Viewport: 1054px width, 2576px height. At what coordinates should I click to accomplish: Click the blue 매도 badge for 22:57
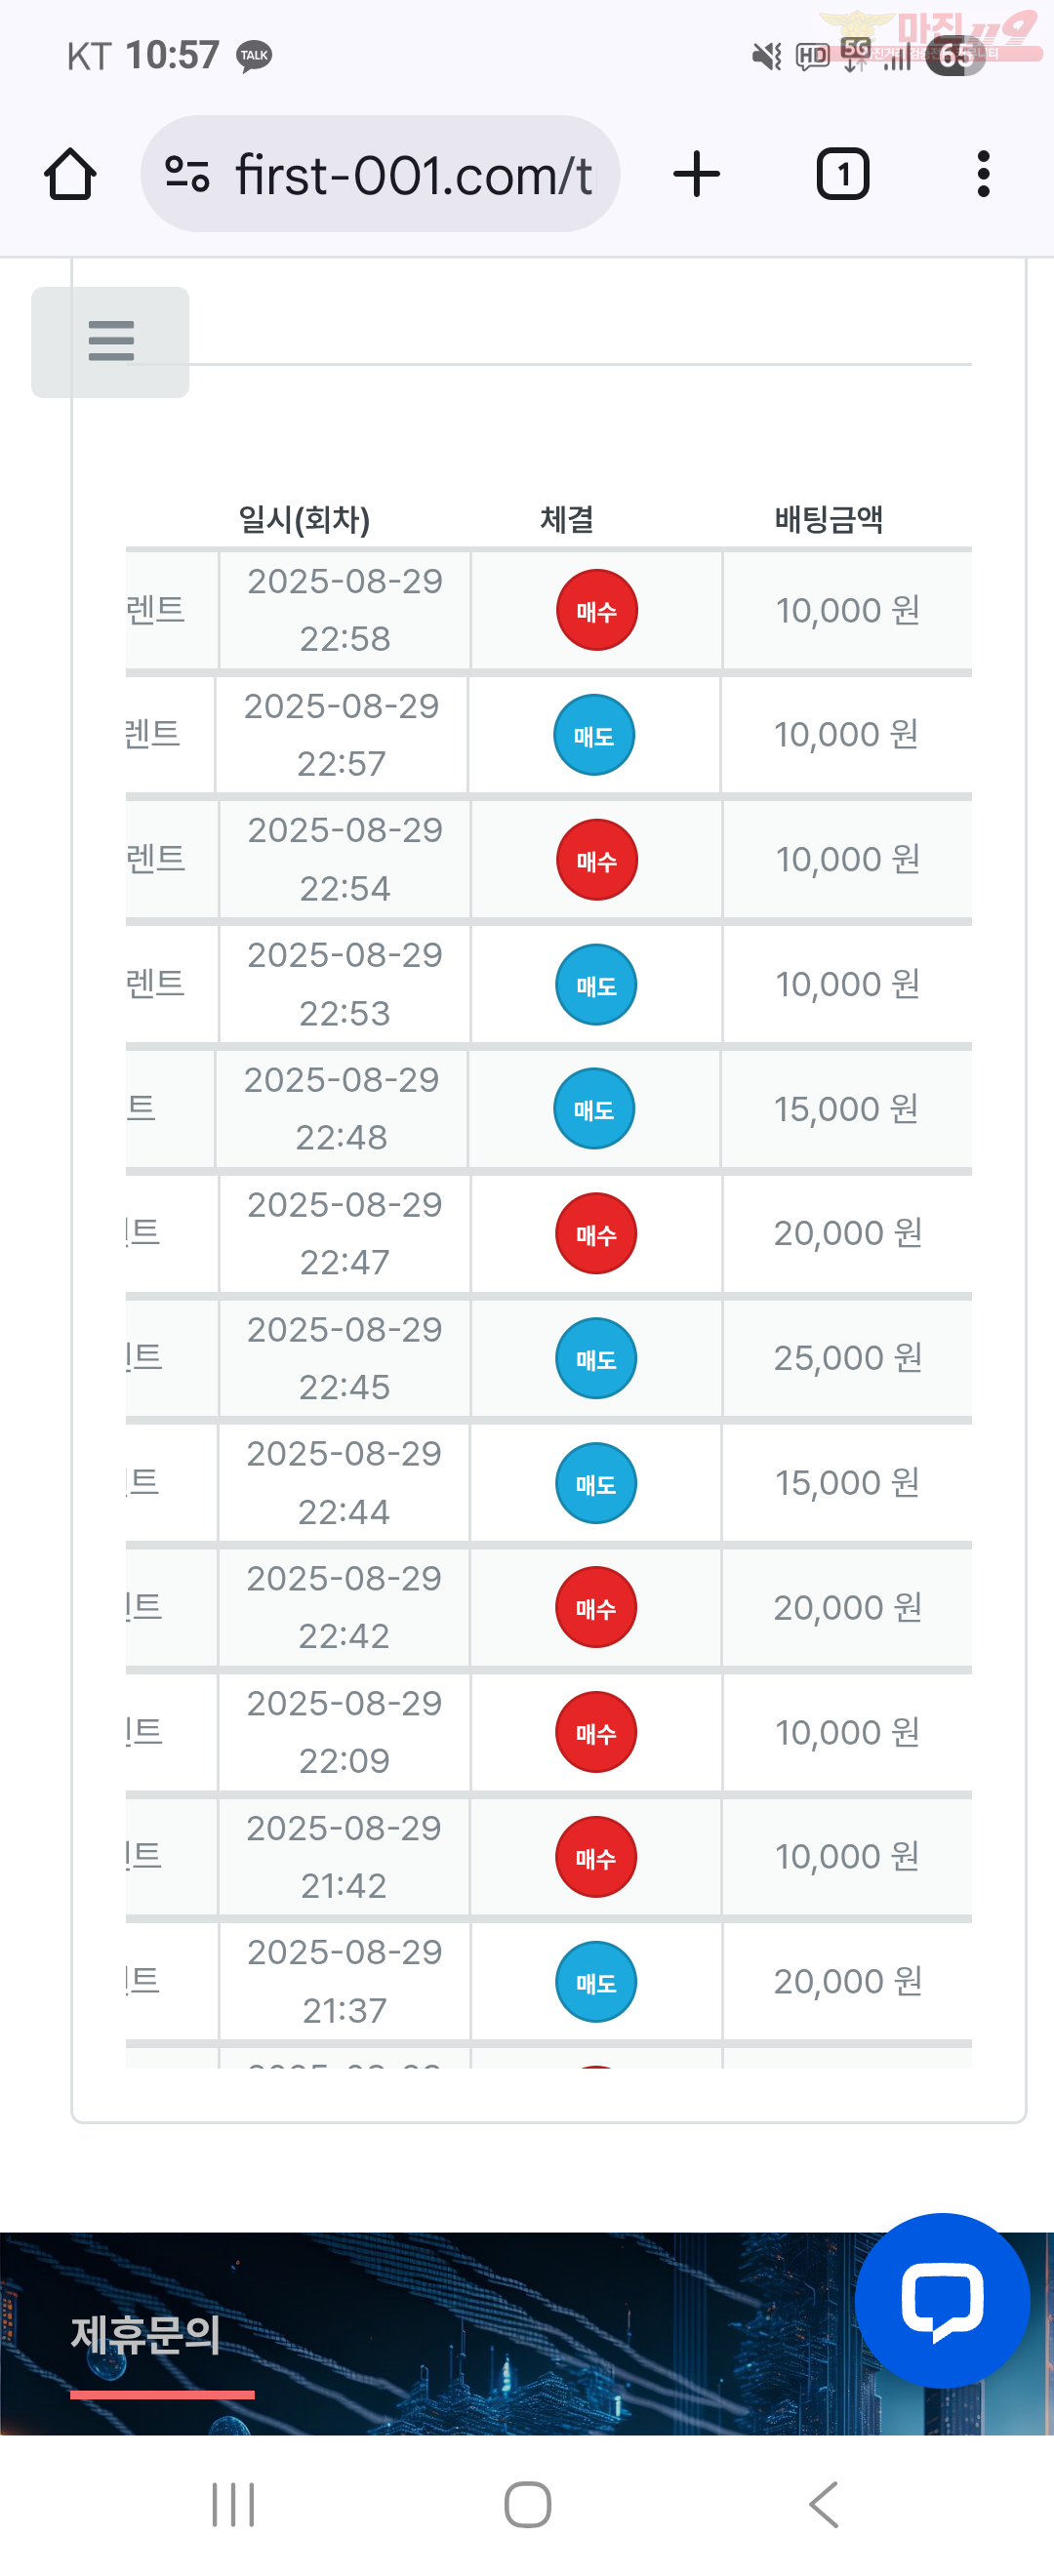click(x=594, y=735)
